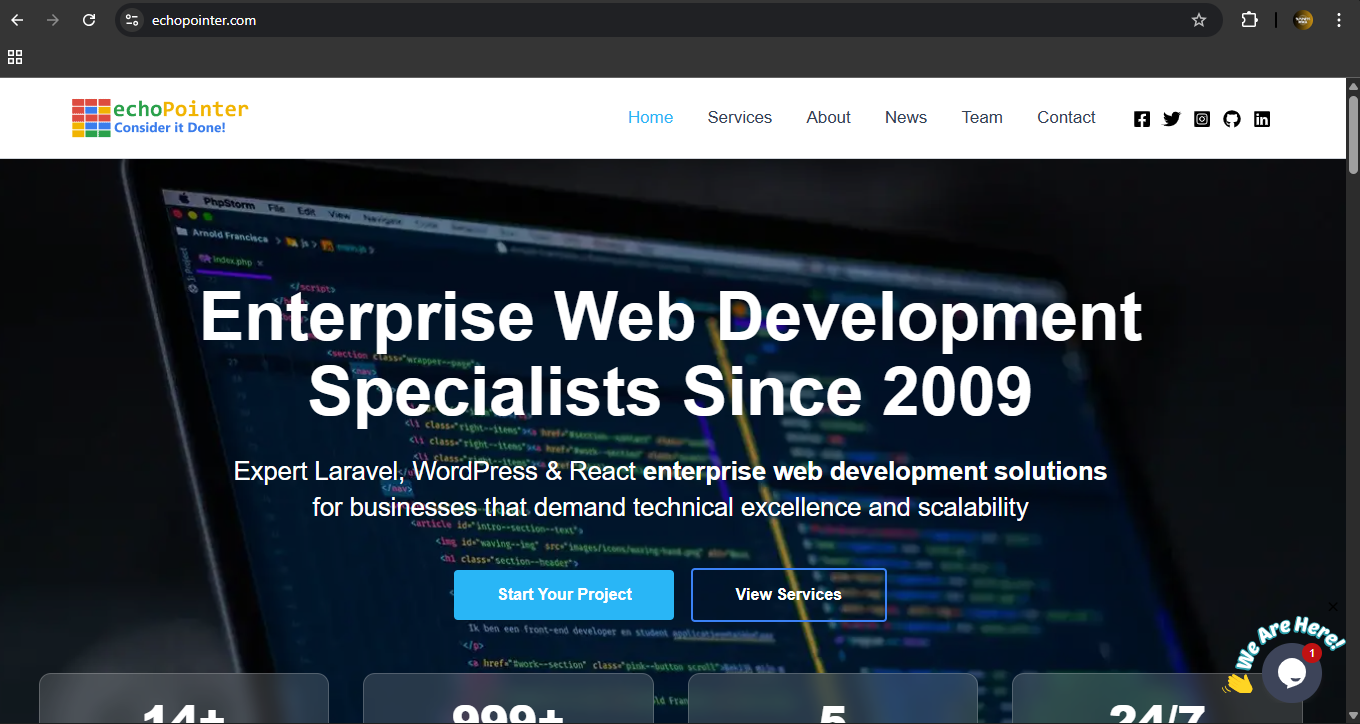Open the LinkedIn social icon
The height and width of the screenshot is (724, 1360).
coord(1262,119)
